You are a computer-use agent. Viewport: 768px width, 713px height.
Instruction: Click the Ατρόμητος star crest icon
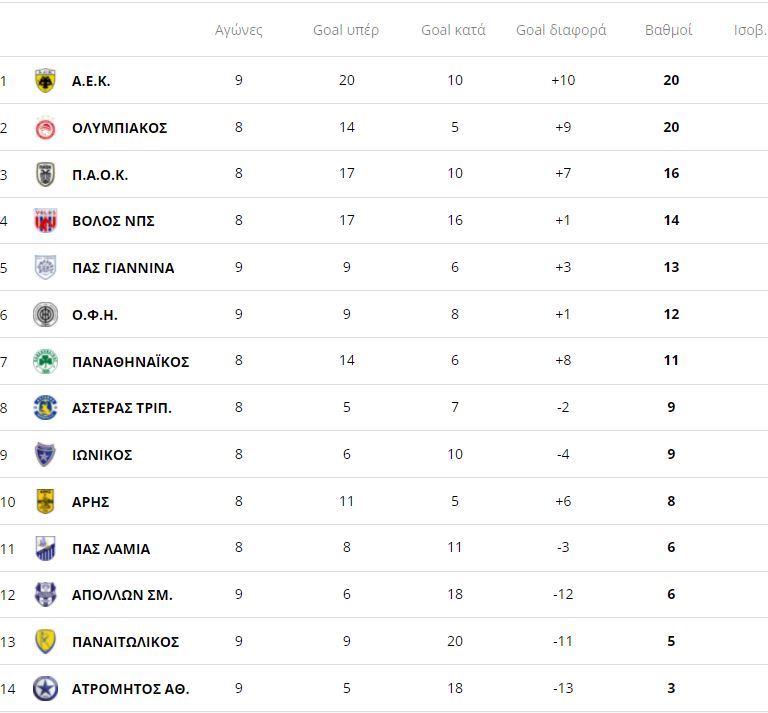click(x=45, y=688)
